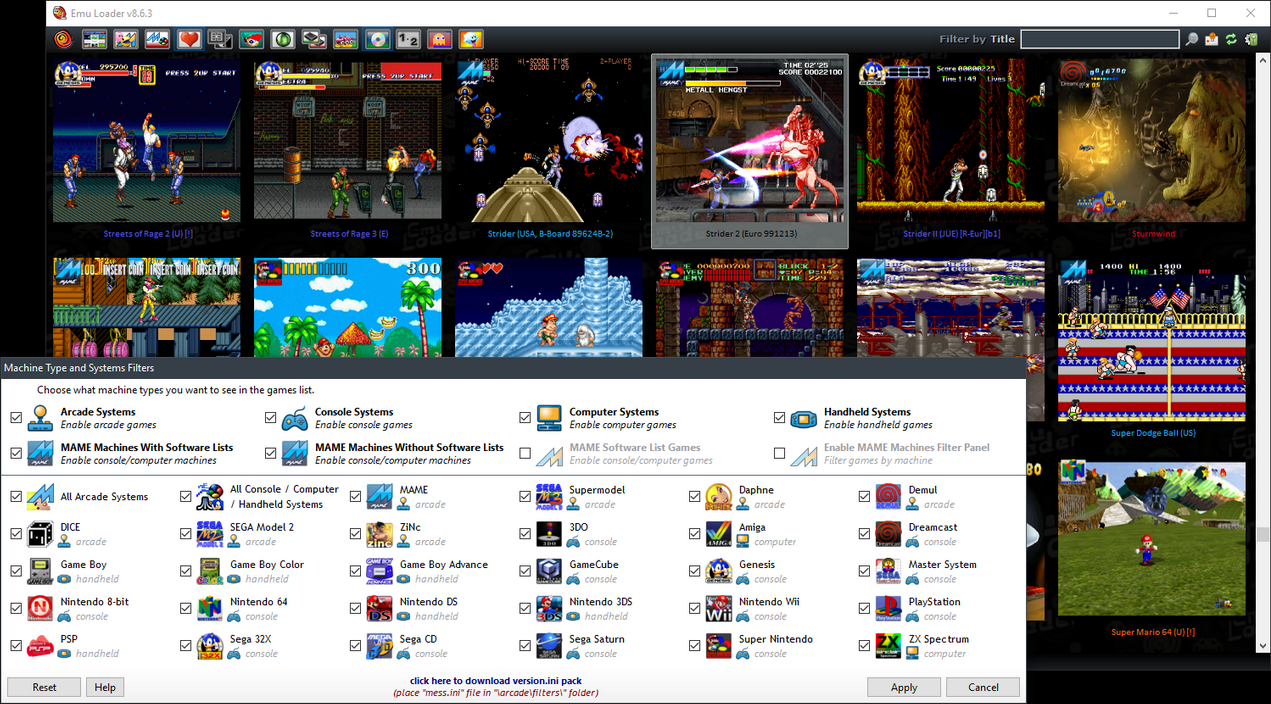
Task: Toggle the MAME Machines With Software Lists checkbox
Action: pyautogui.click(x=16, y=454)
